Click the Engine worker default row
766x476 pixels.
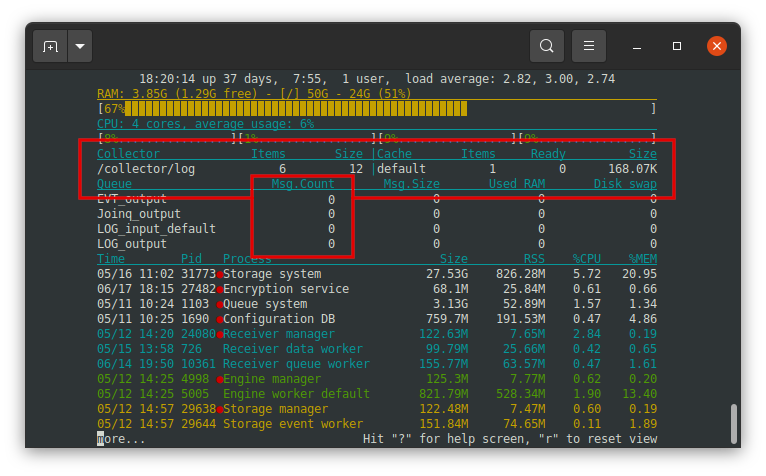coord(377,394)
